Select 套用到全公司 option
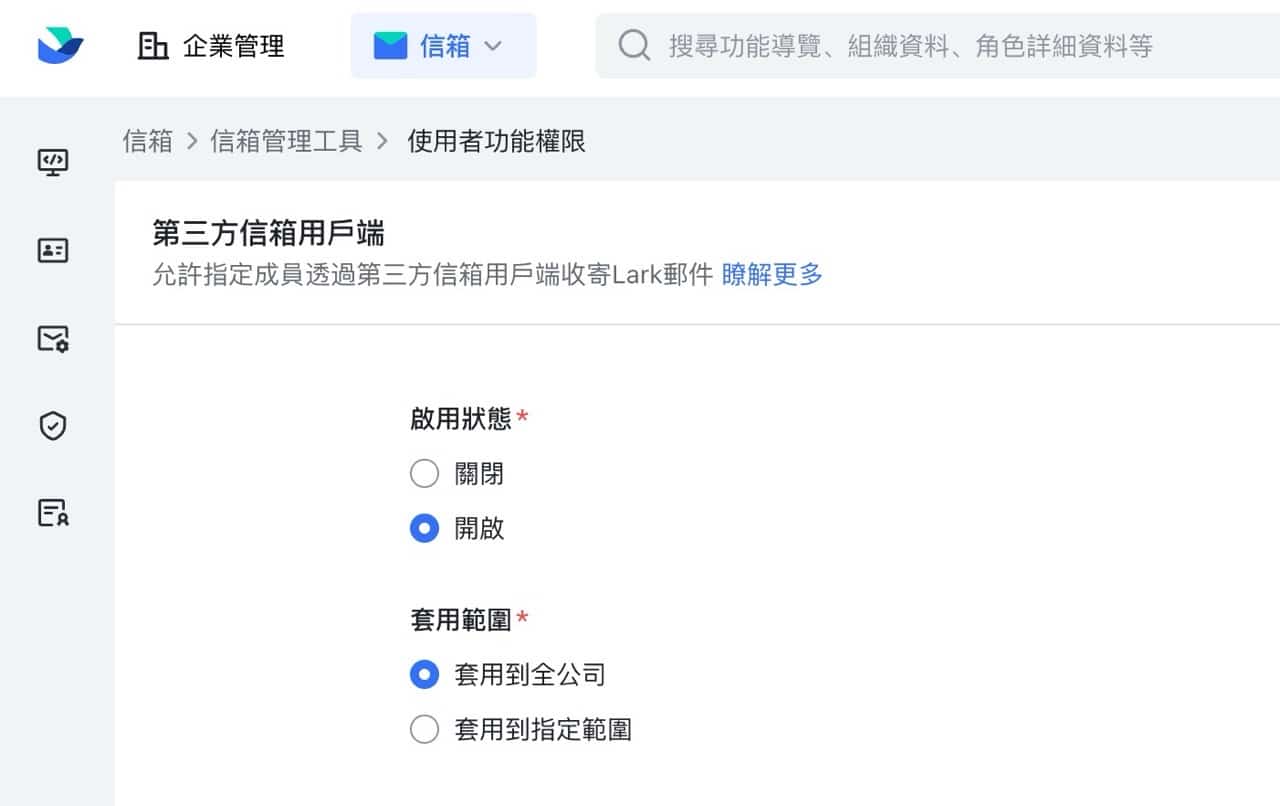1280x806 pixels. click(x=425, y=675)
